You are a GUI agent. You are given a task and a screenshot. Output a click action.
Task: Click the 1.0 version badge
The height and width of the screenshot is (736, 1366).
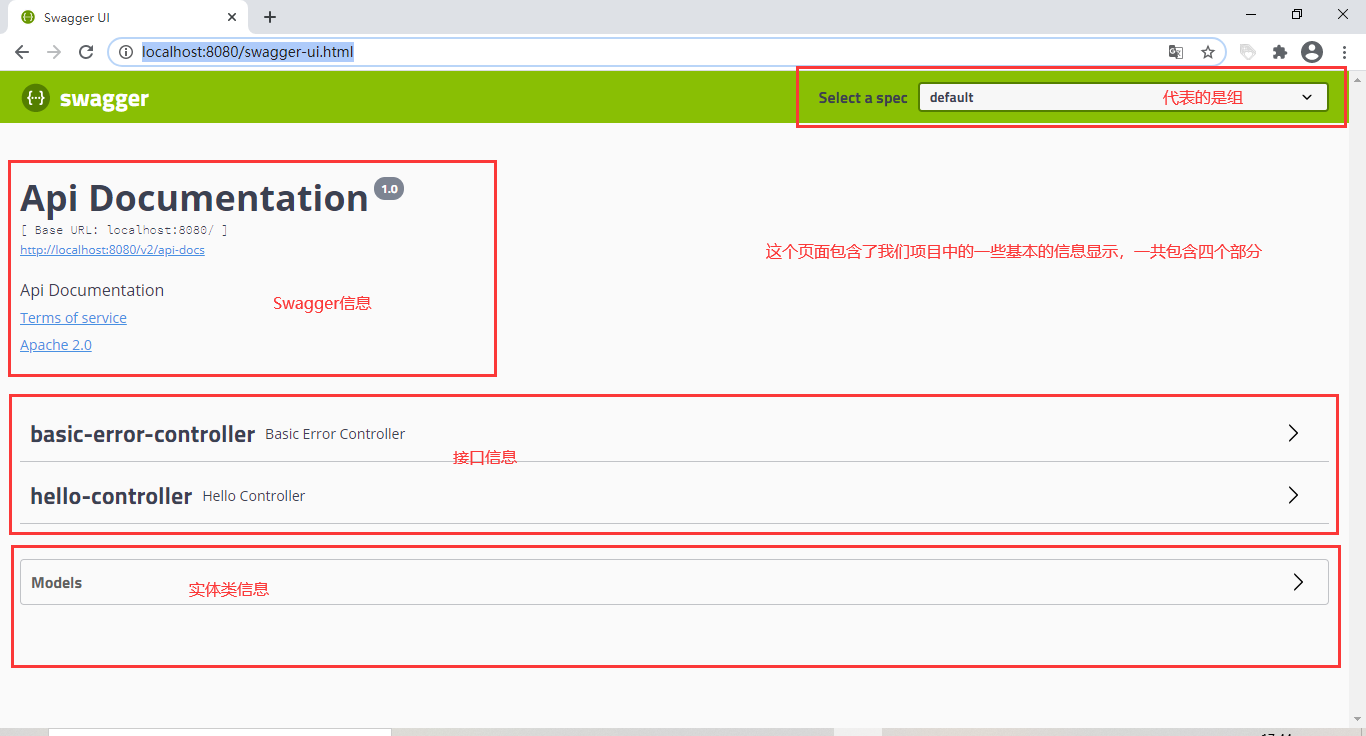coord(389,189)
